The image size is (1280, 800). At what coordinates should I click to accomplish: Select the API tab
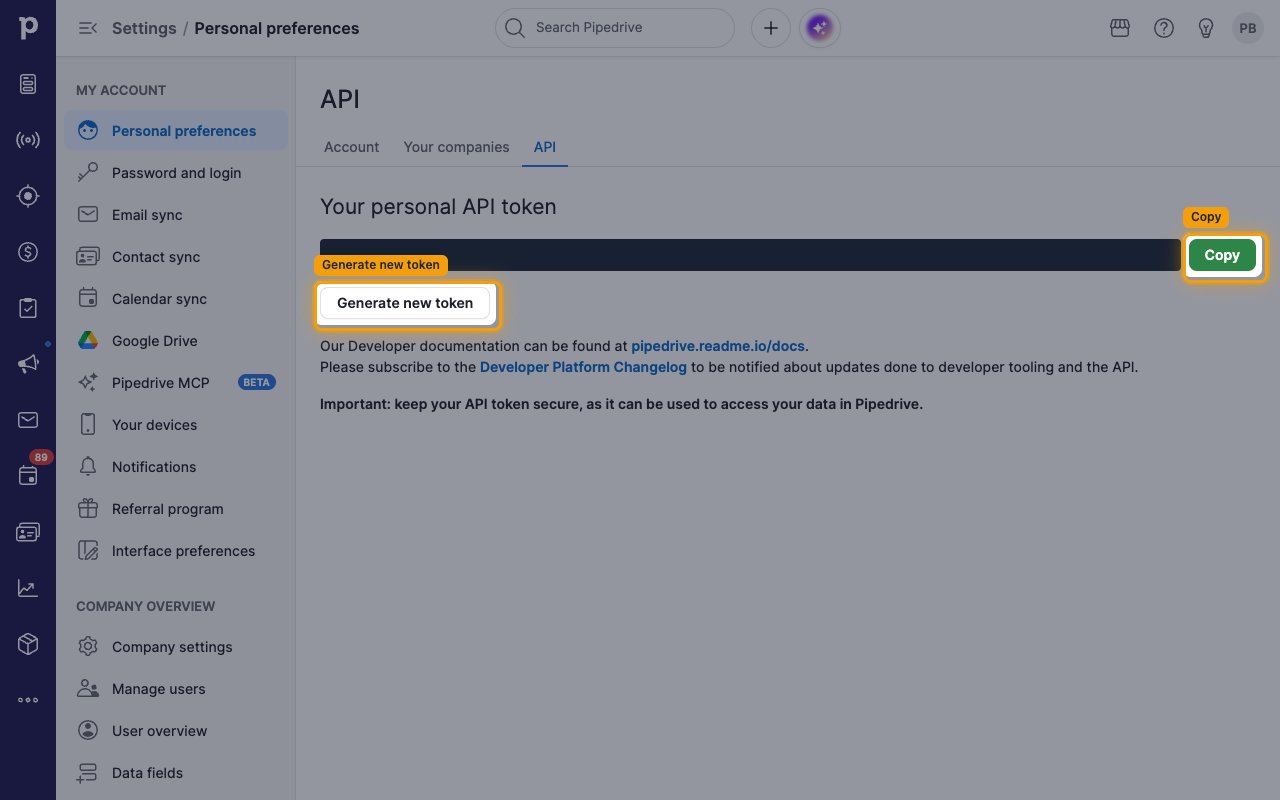[545, 147]
